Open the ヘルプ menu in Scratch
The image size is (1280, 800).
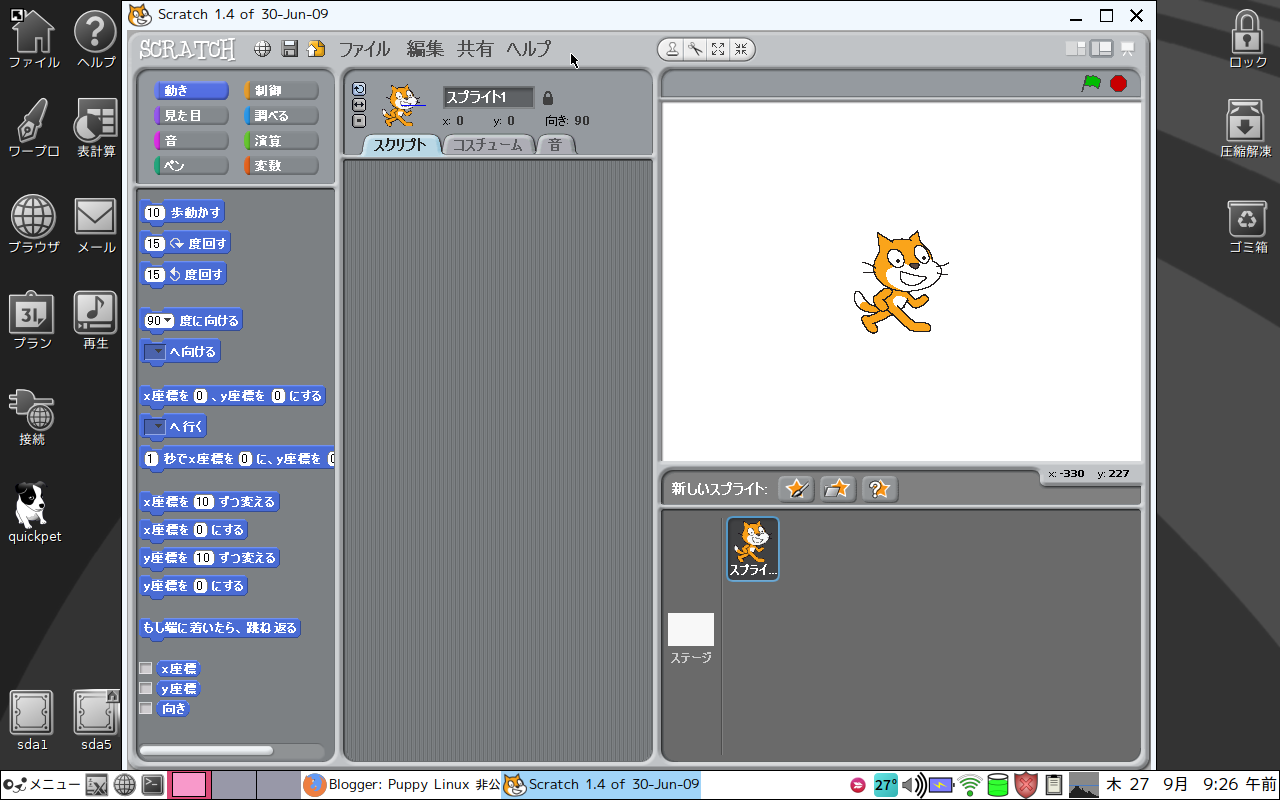[528, 49]
